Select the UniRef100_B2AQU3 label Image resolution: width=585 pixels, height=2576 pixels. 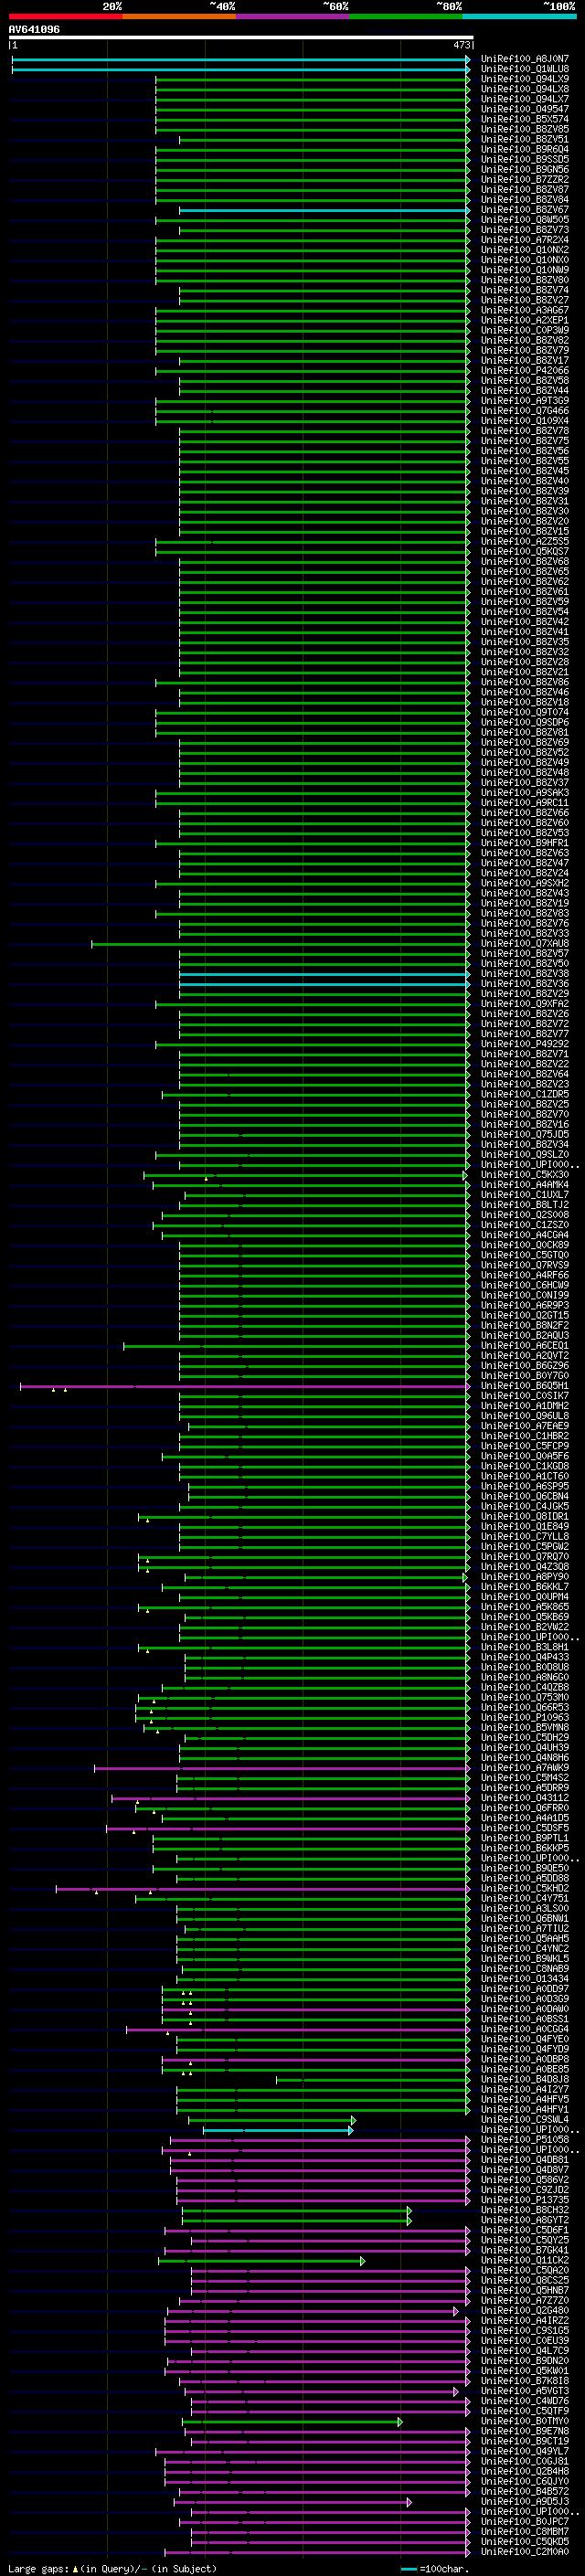[525, 1336]
